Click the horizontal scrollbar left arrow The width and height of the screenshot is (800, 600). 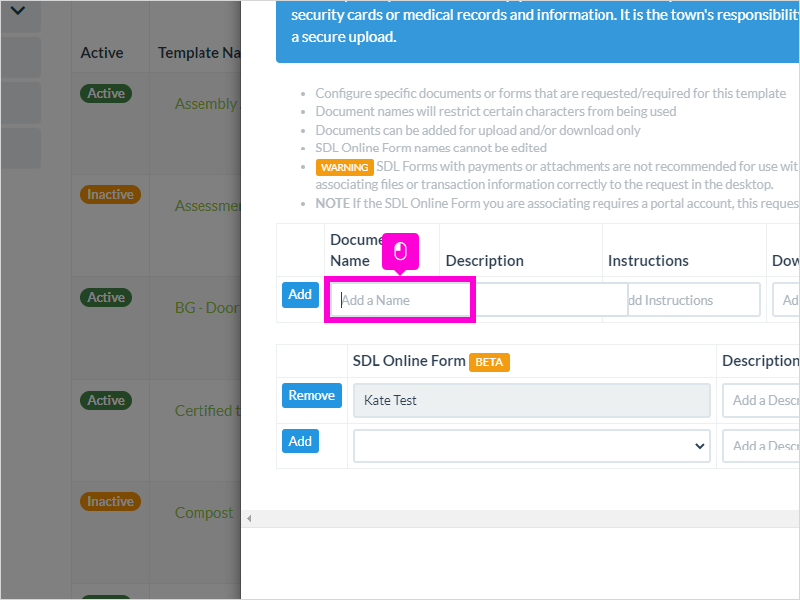249,518
